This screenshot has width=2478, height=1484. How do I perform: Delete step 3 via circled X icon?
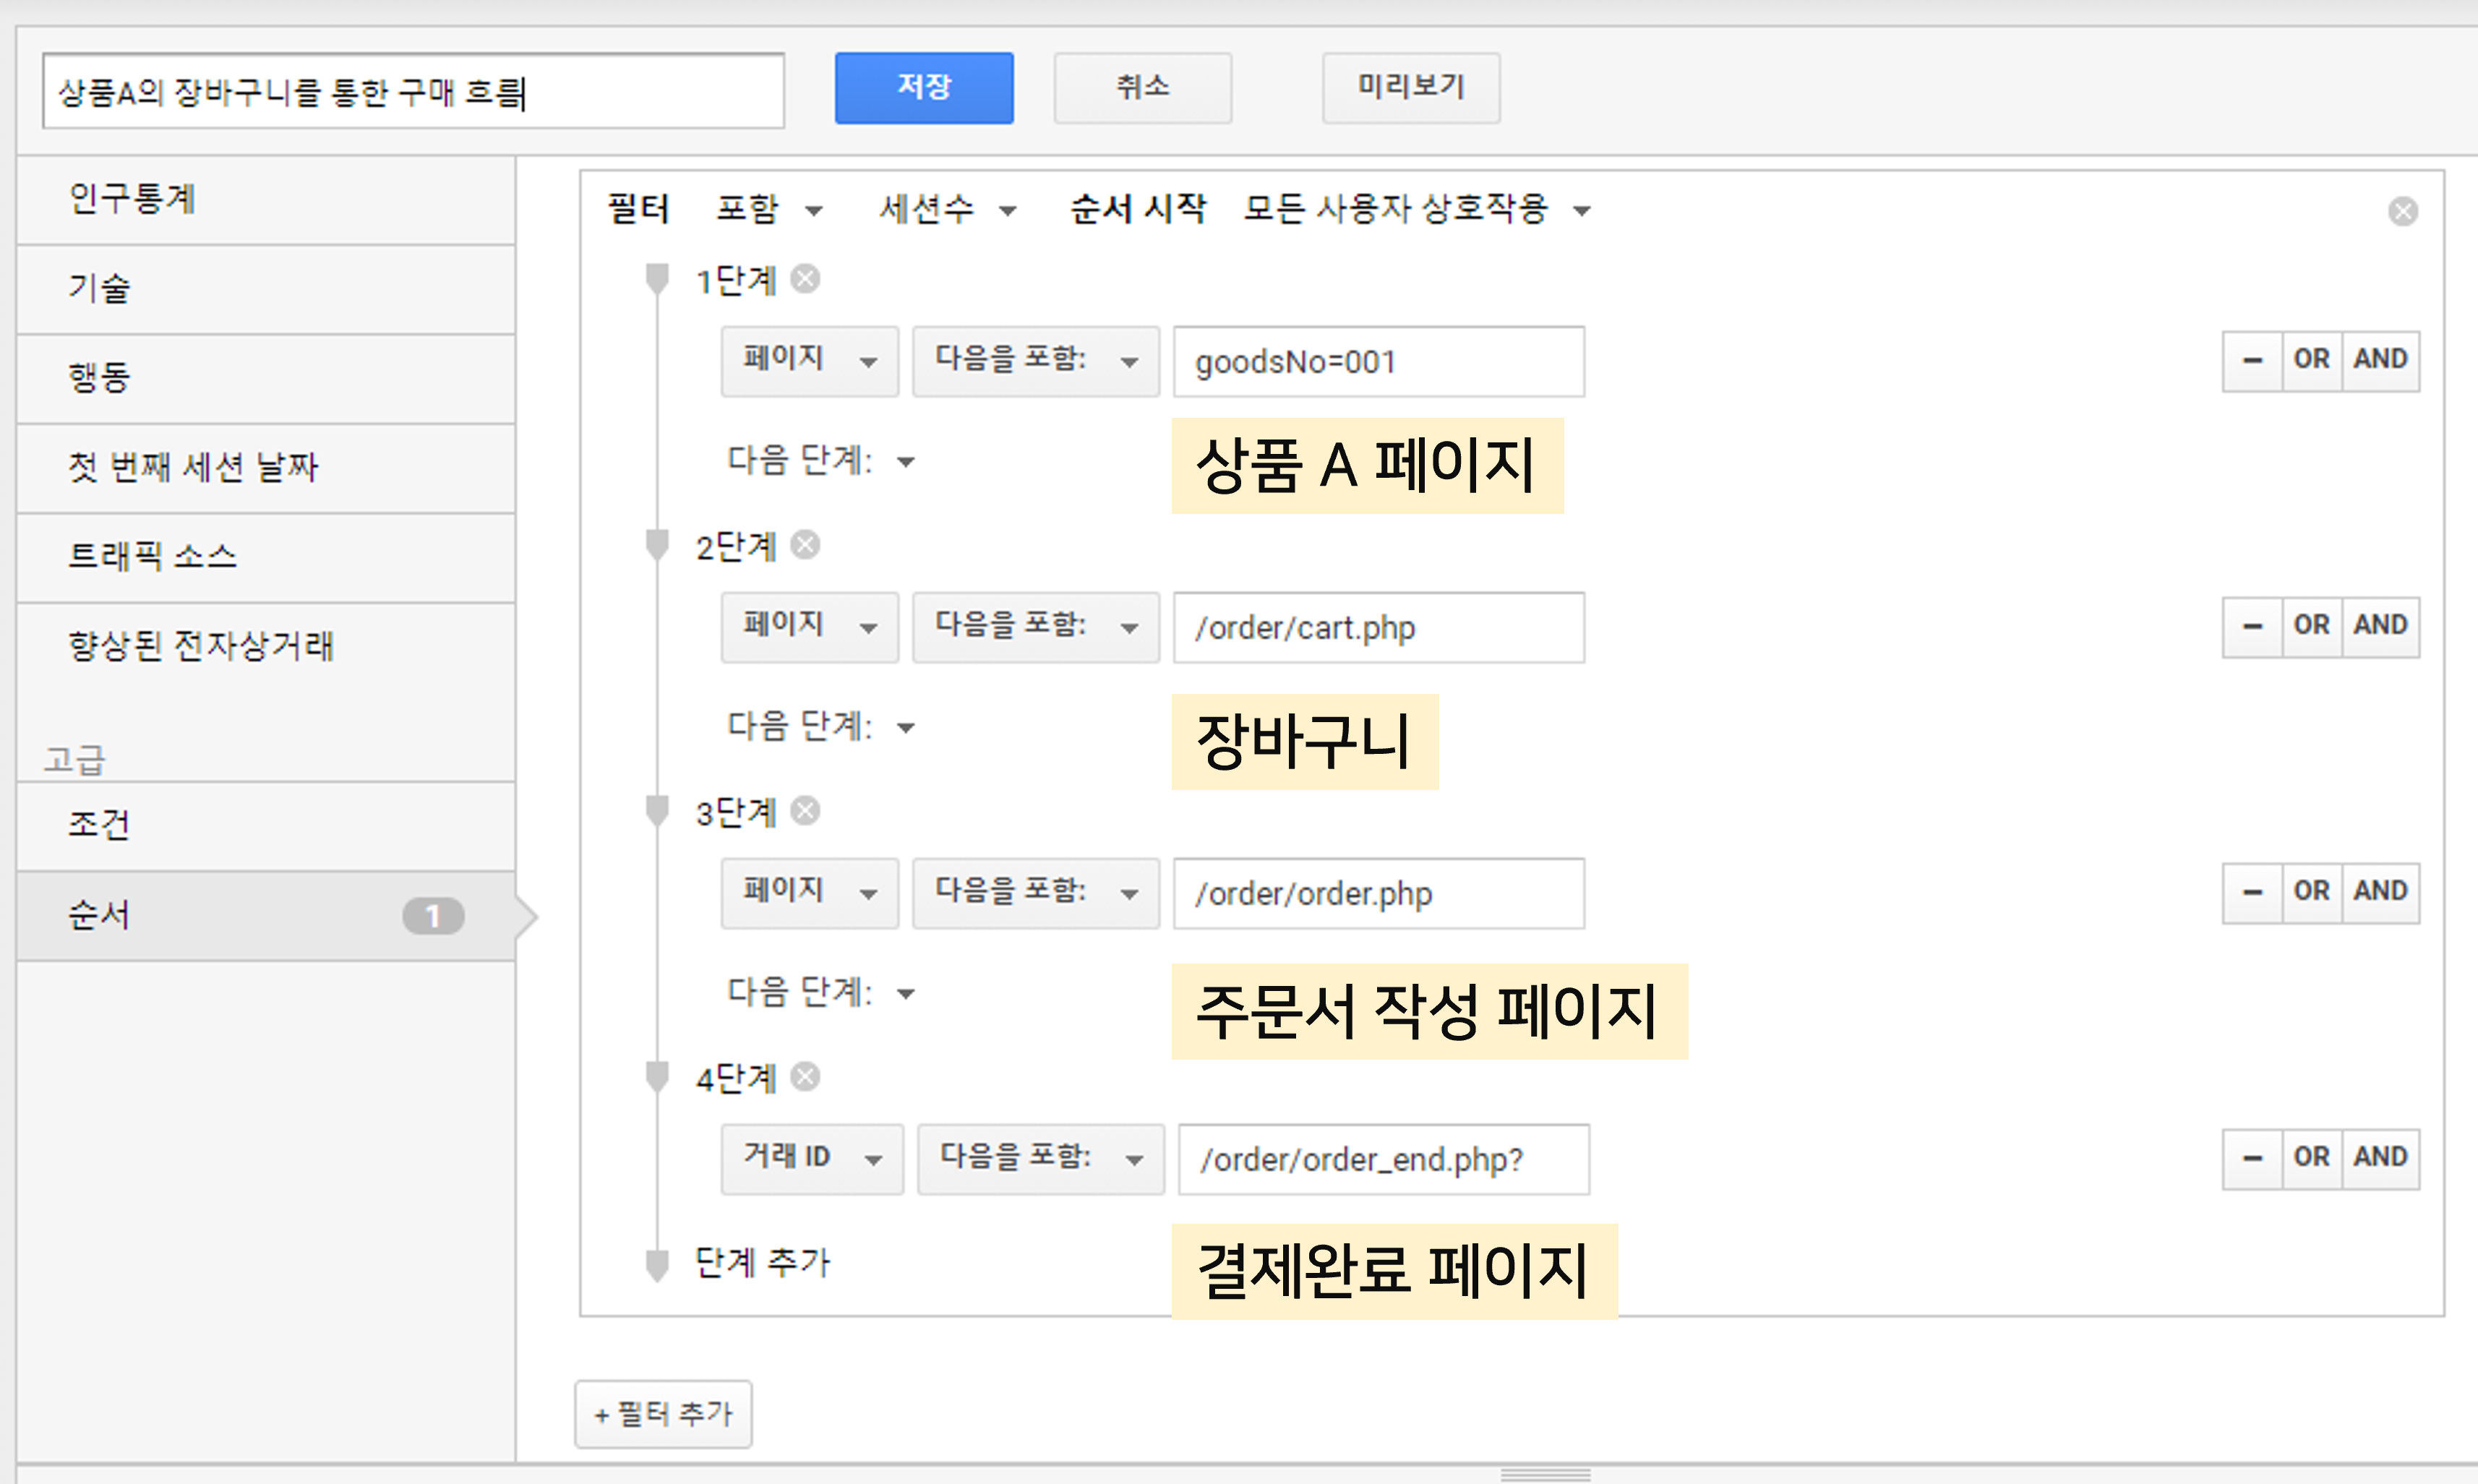(x=805, y=811)
